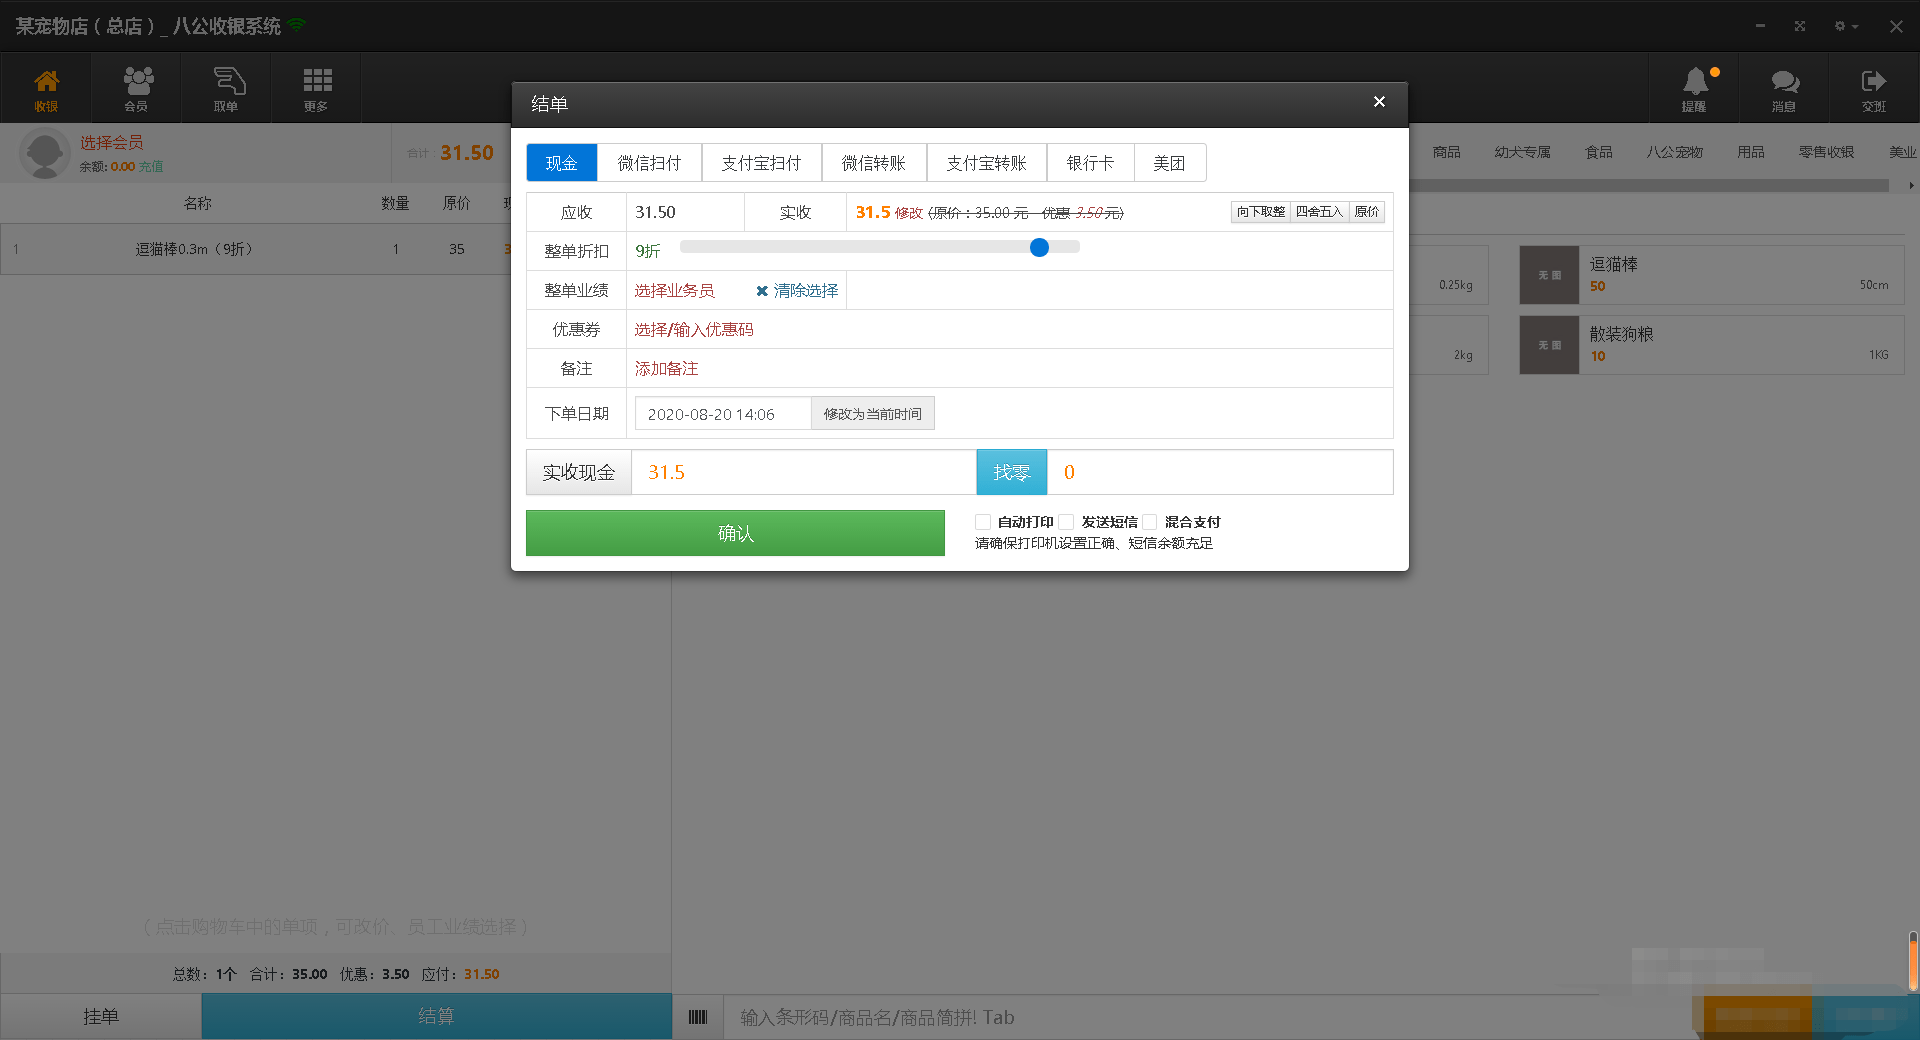
Task: Click 选择会员 link
Action: (111, 143)
